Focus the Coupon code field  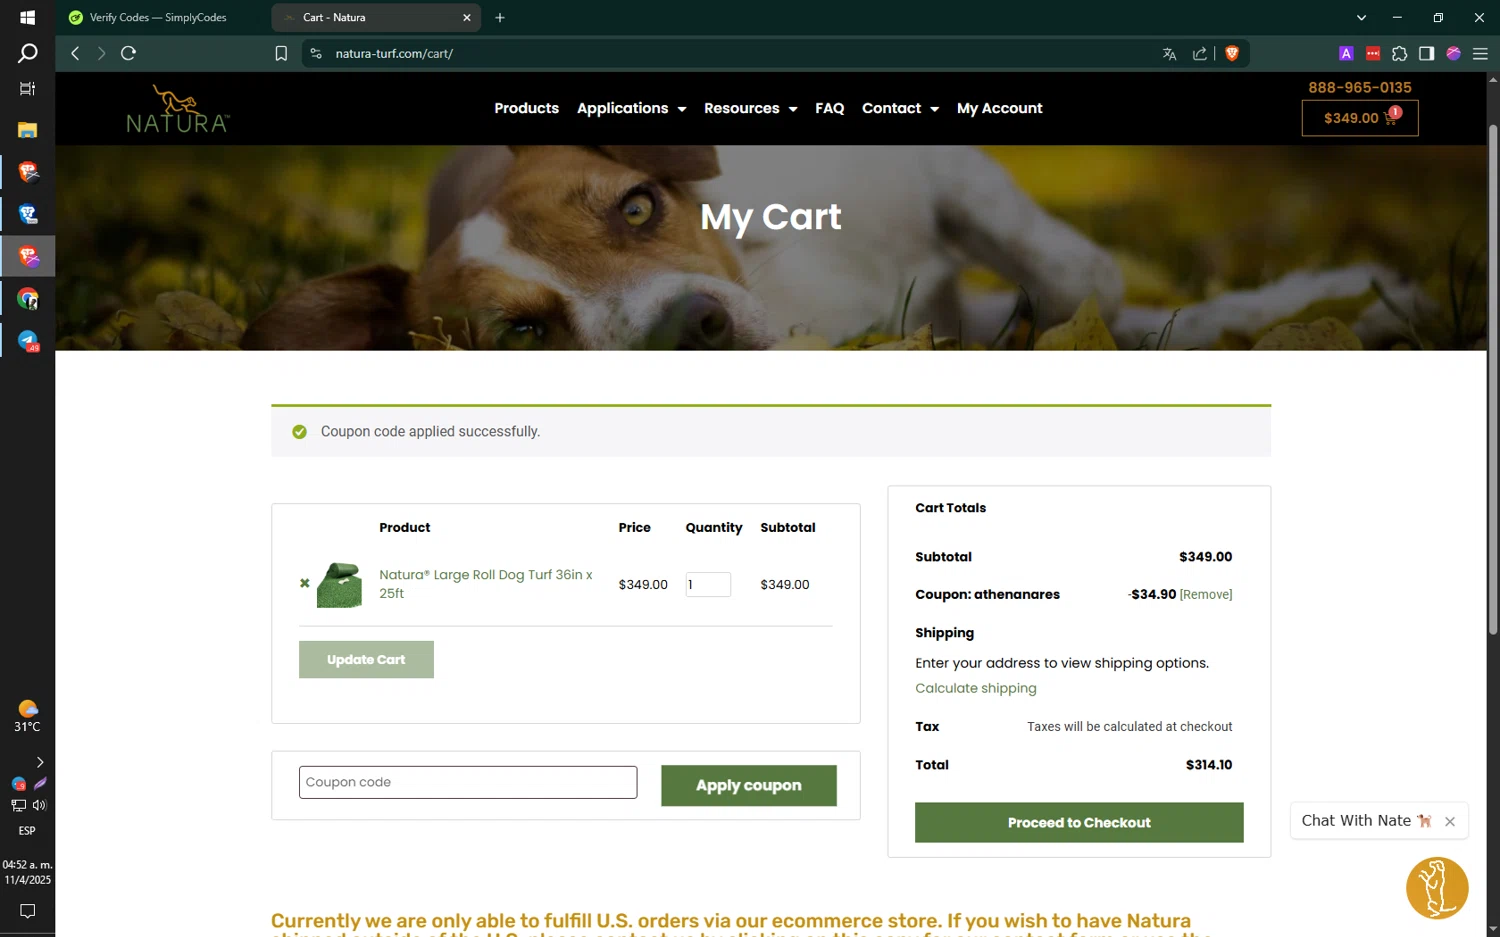pyautogui.click(x=468, y=782)
